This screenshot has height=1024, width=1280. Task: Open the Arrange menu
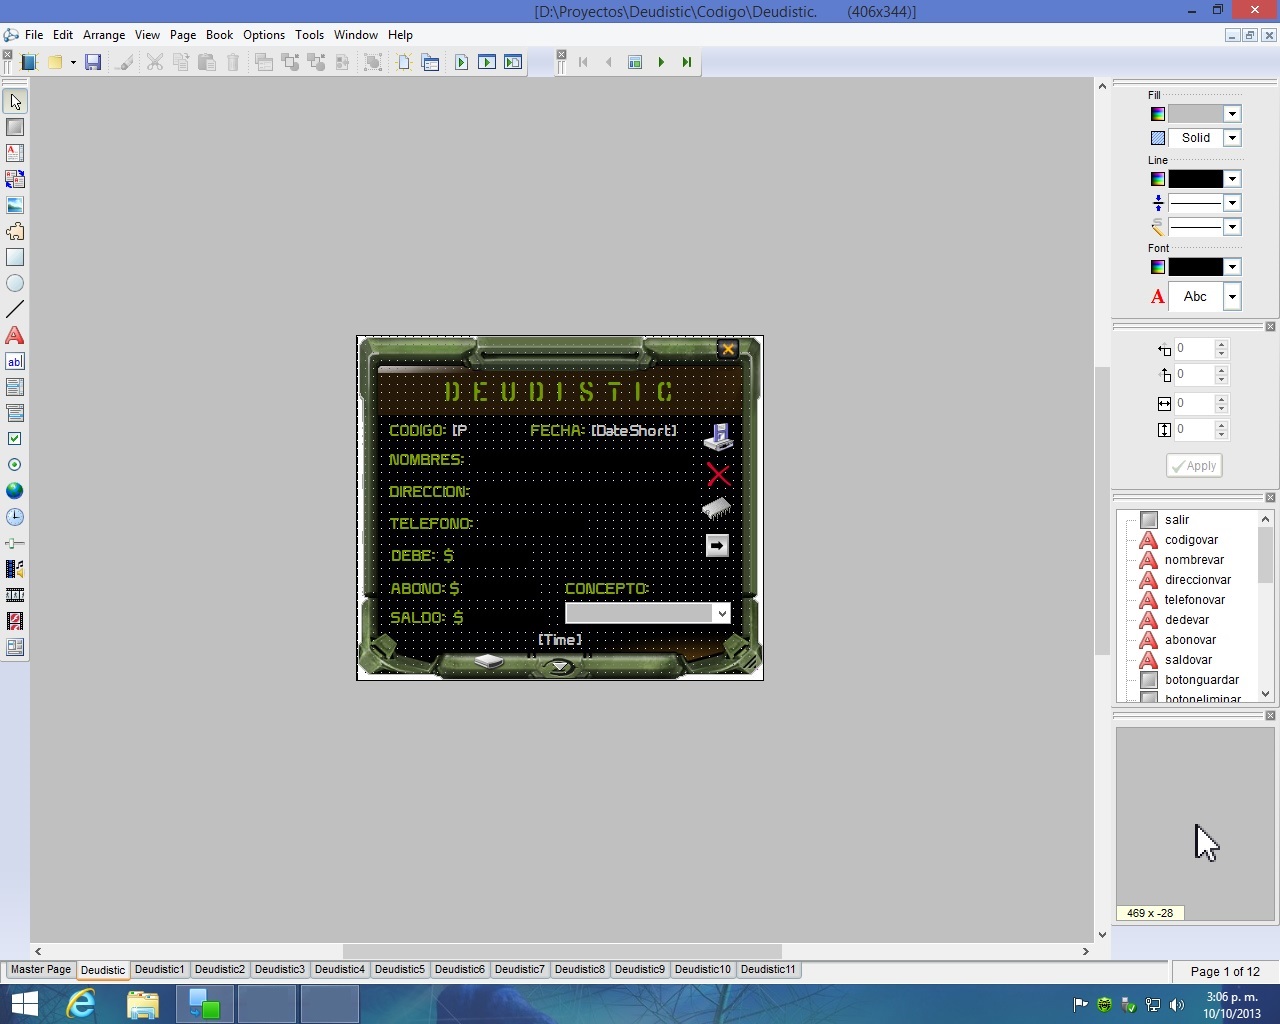click(104, 35)
